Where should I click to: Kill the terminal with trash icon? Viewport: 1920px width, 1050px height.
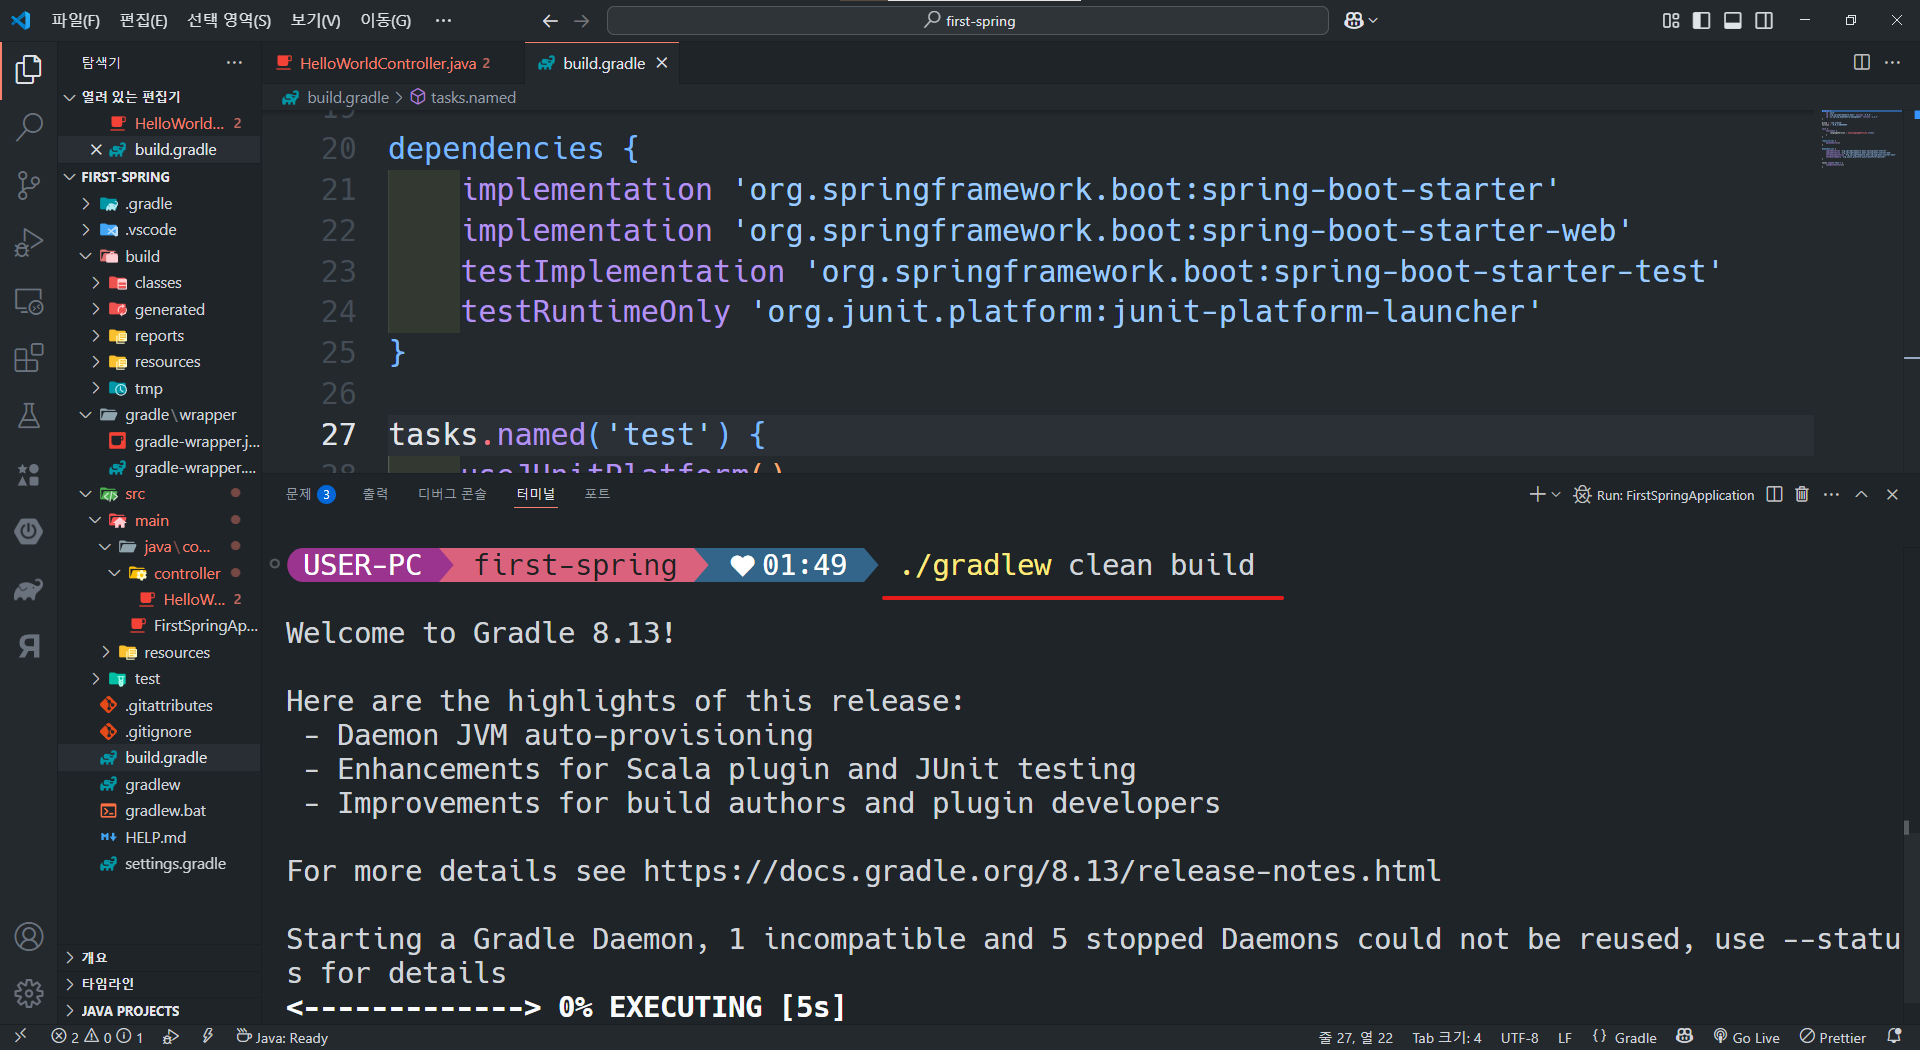[1802, 494]
